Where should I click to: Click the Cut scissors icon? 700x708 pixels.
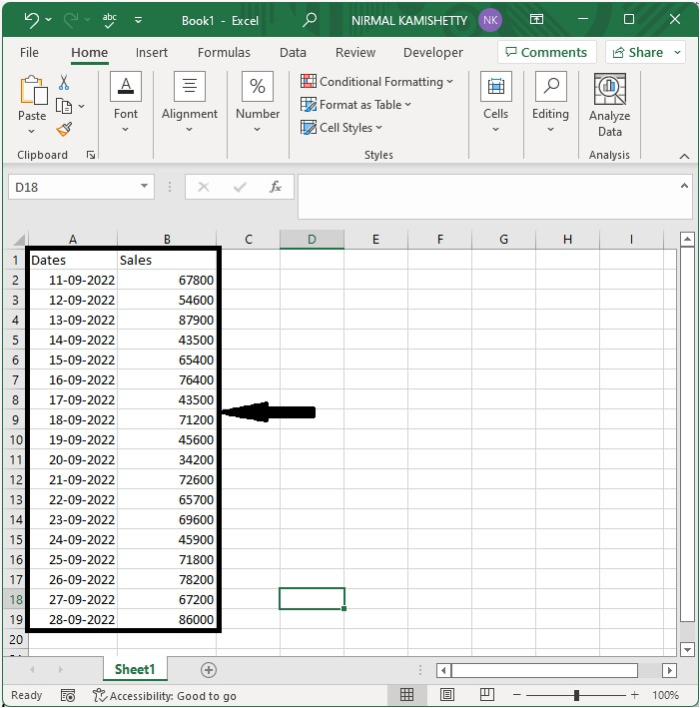[64, 83]
